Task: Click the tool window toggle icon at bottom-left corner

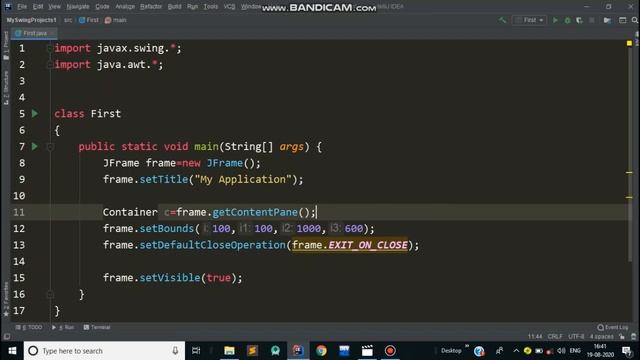Action: coord(7,337)
